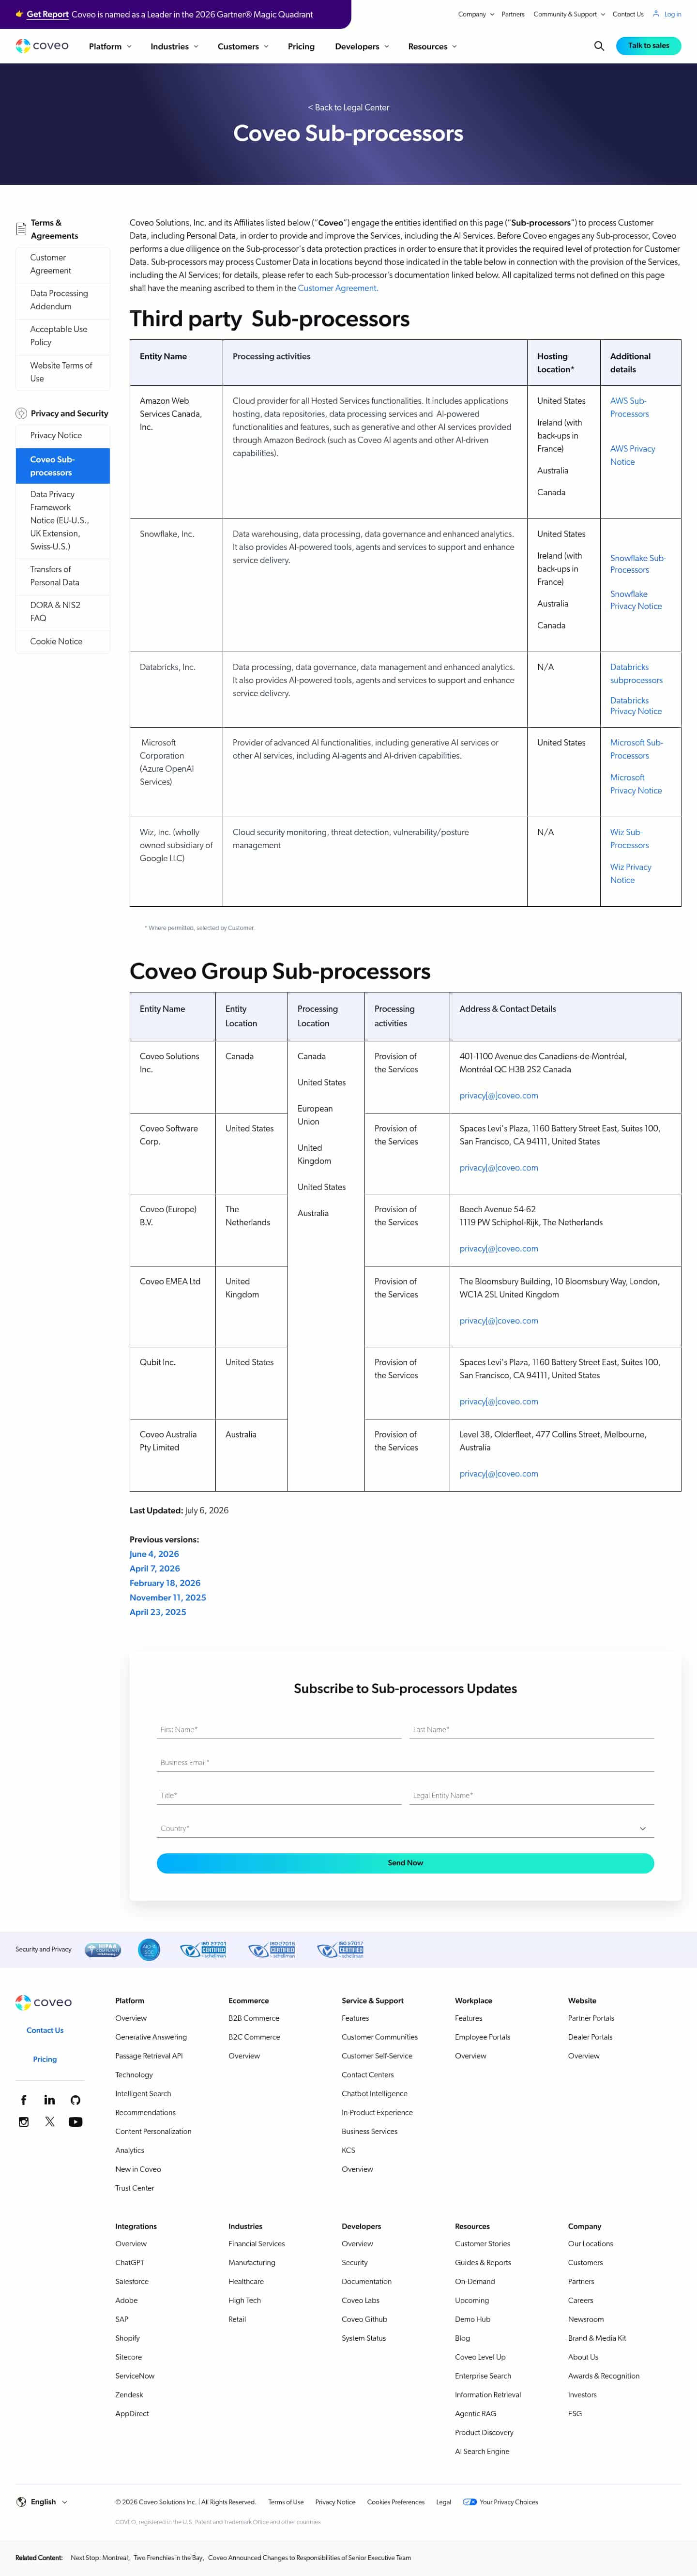The width and height of the screenshot is (697, 2576).
Task: Open the AWS Privacy Notice link
Action: click(x=632, y=455)
